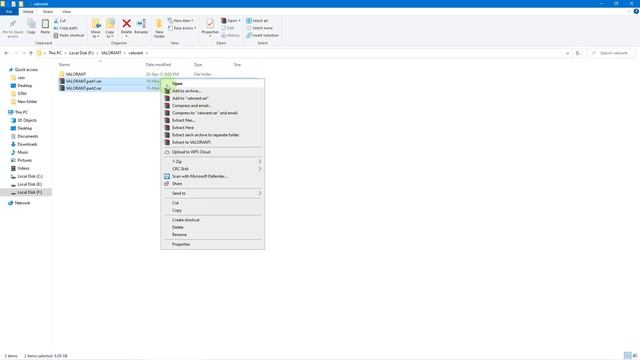Open the File tab
The image size is (640, 360).
[9, 11]
